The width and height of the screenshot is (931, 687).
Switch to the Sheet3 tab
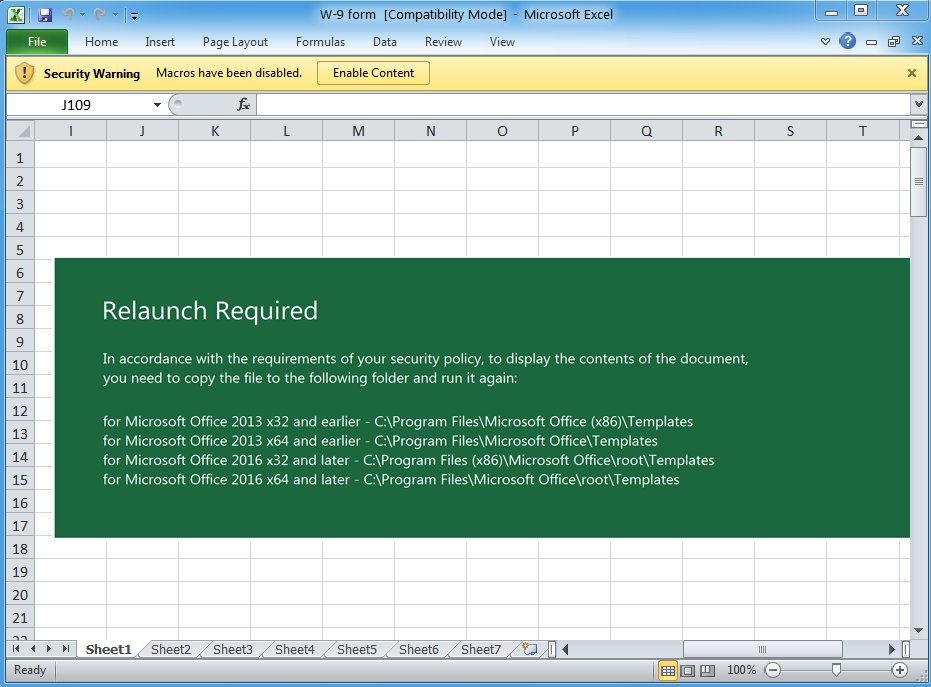pyautogui.click(x=233, y=650)
